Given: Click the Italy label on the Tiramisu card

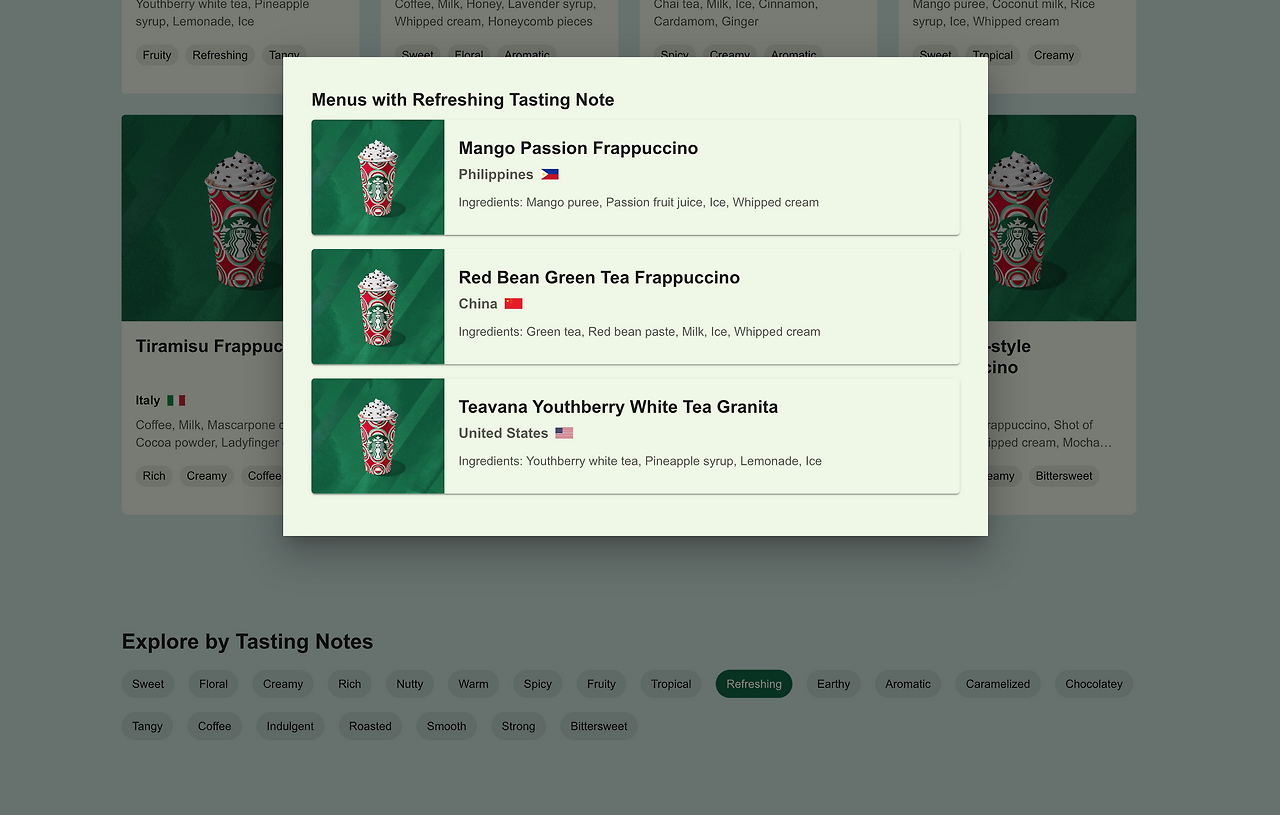Looking at the screenshot, I should tap(148, 400).
